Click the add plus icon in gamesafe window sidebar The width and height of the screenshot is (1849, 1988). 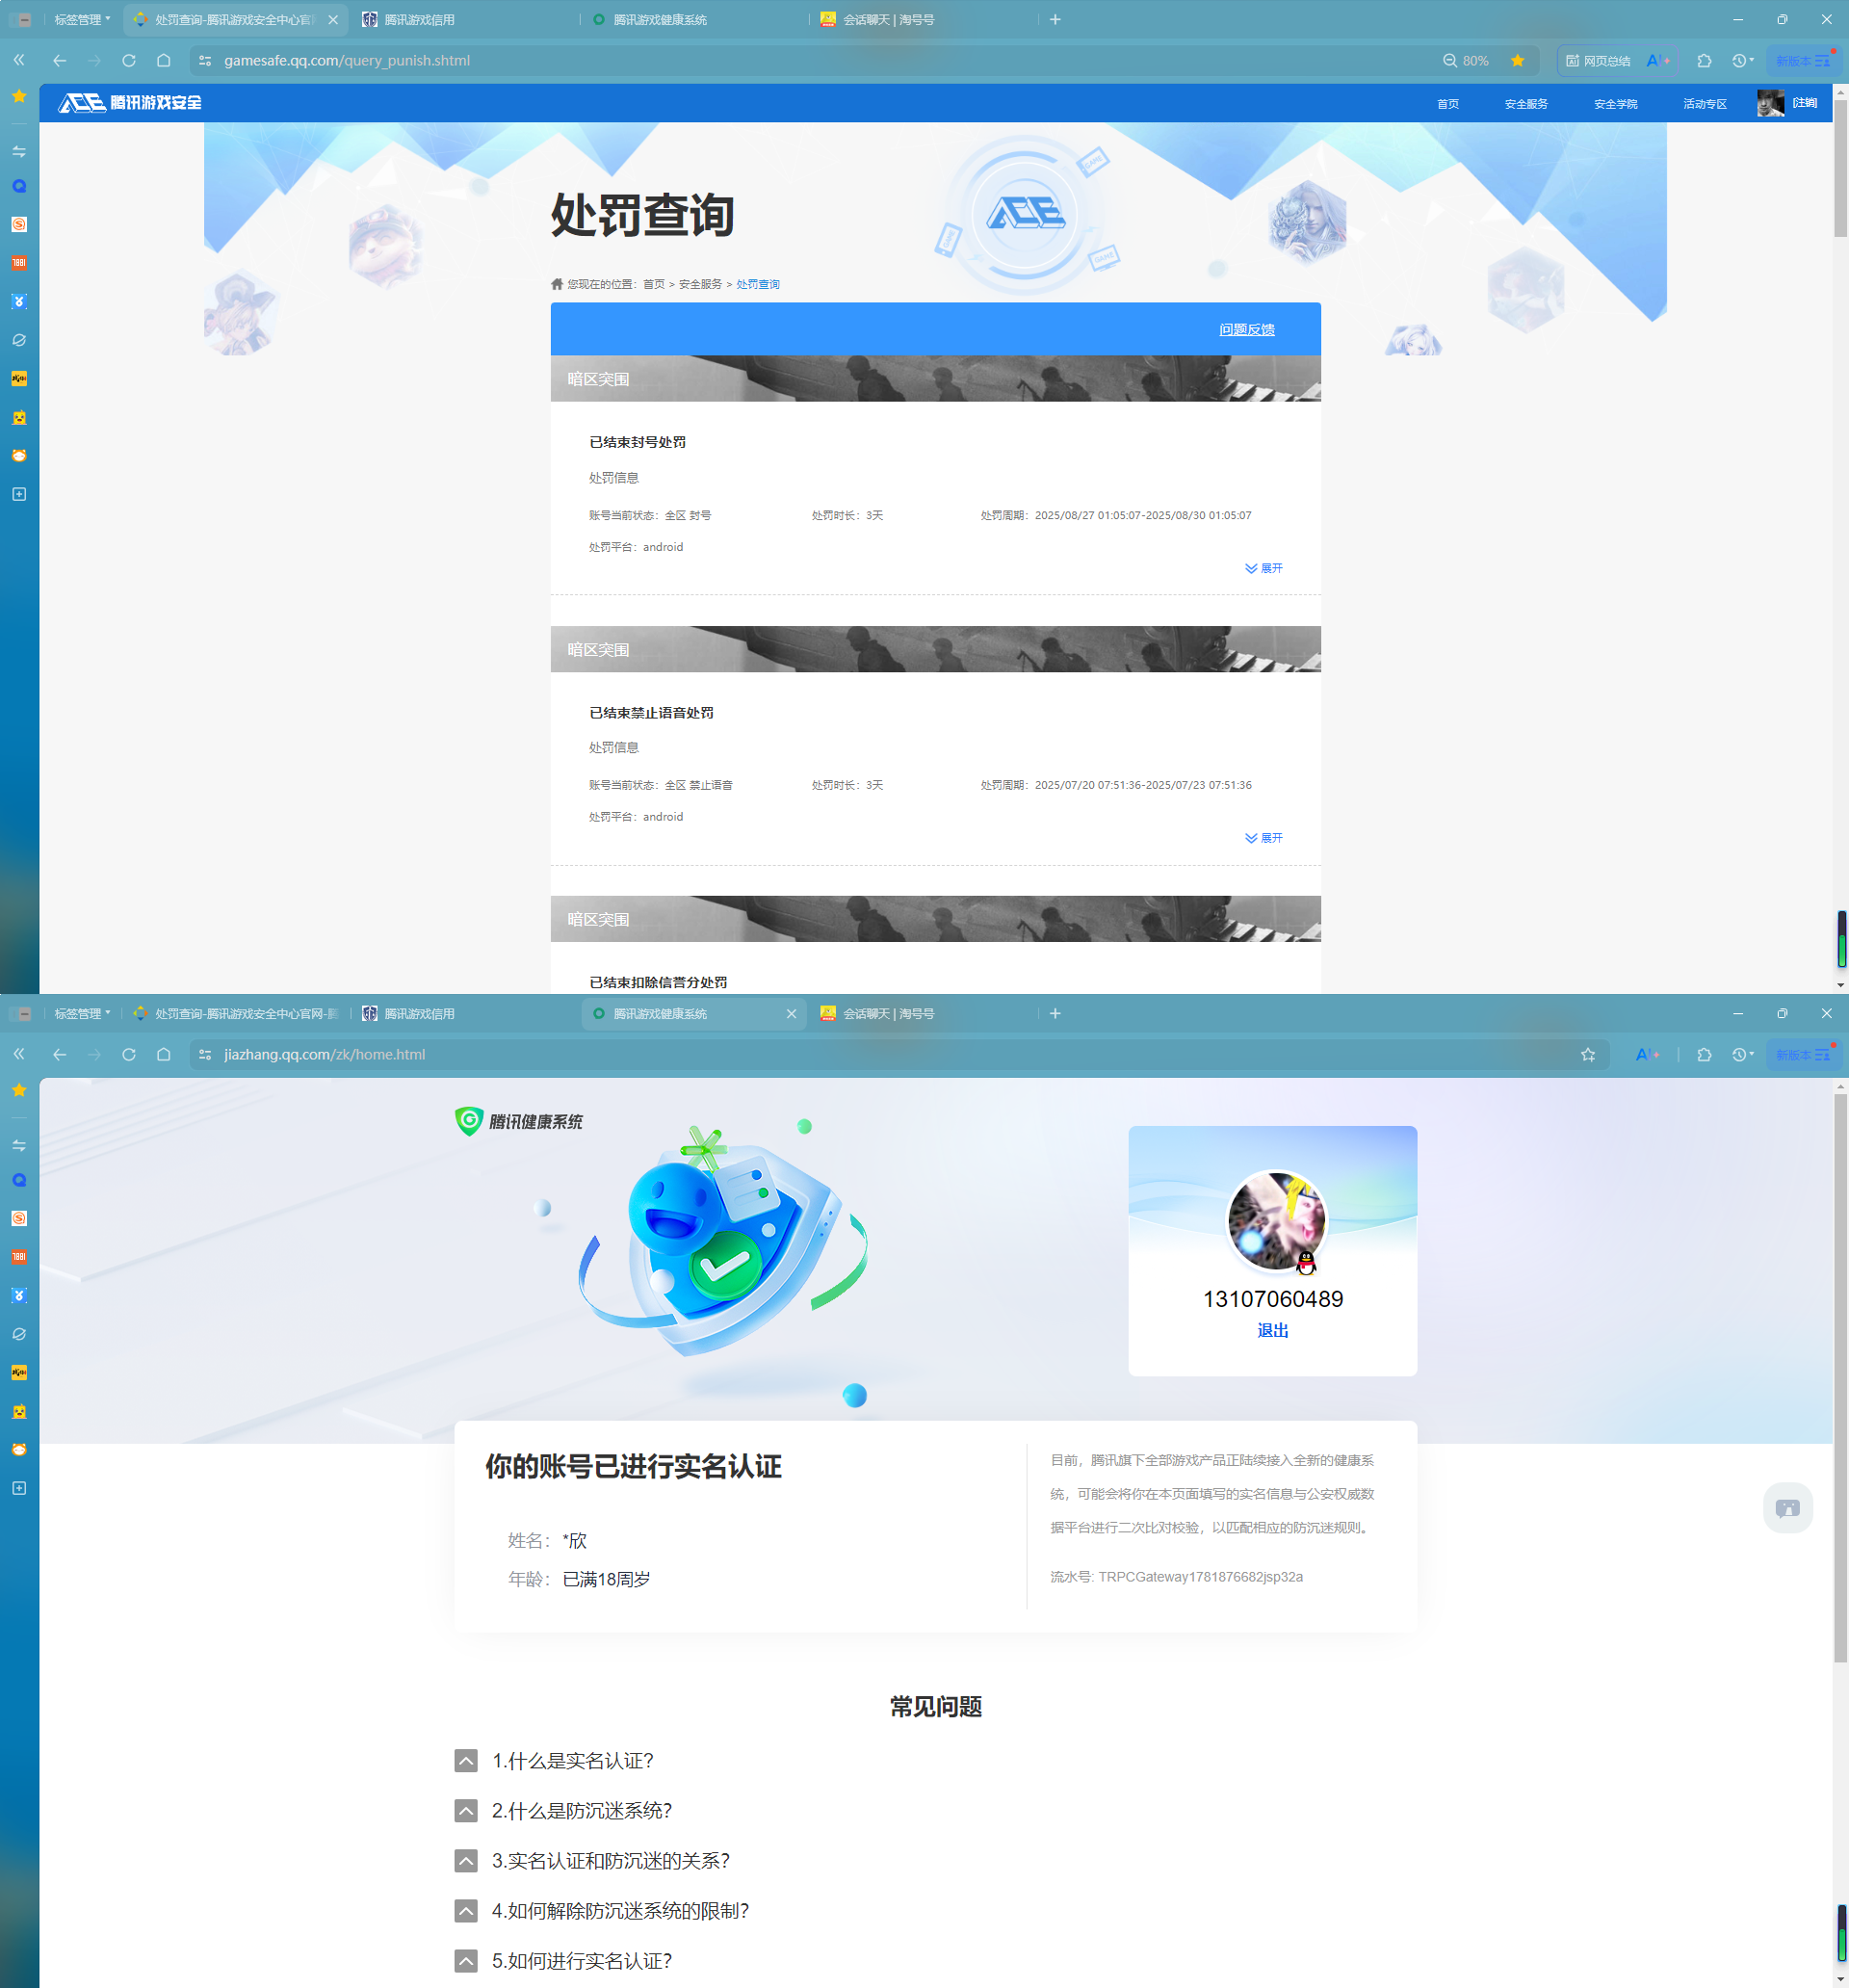tap(19, 494)
